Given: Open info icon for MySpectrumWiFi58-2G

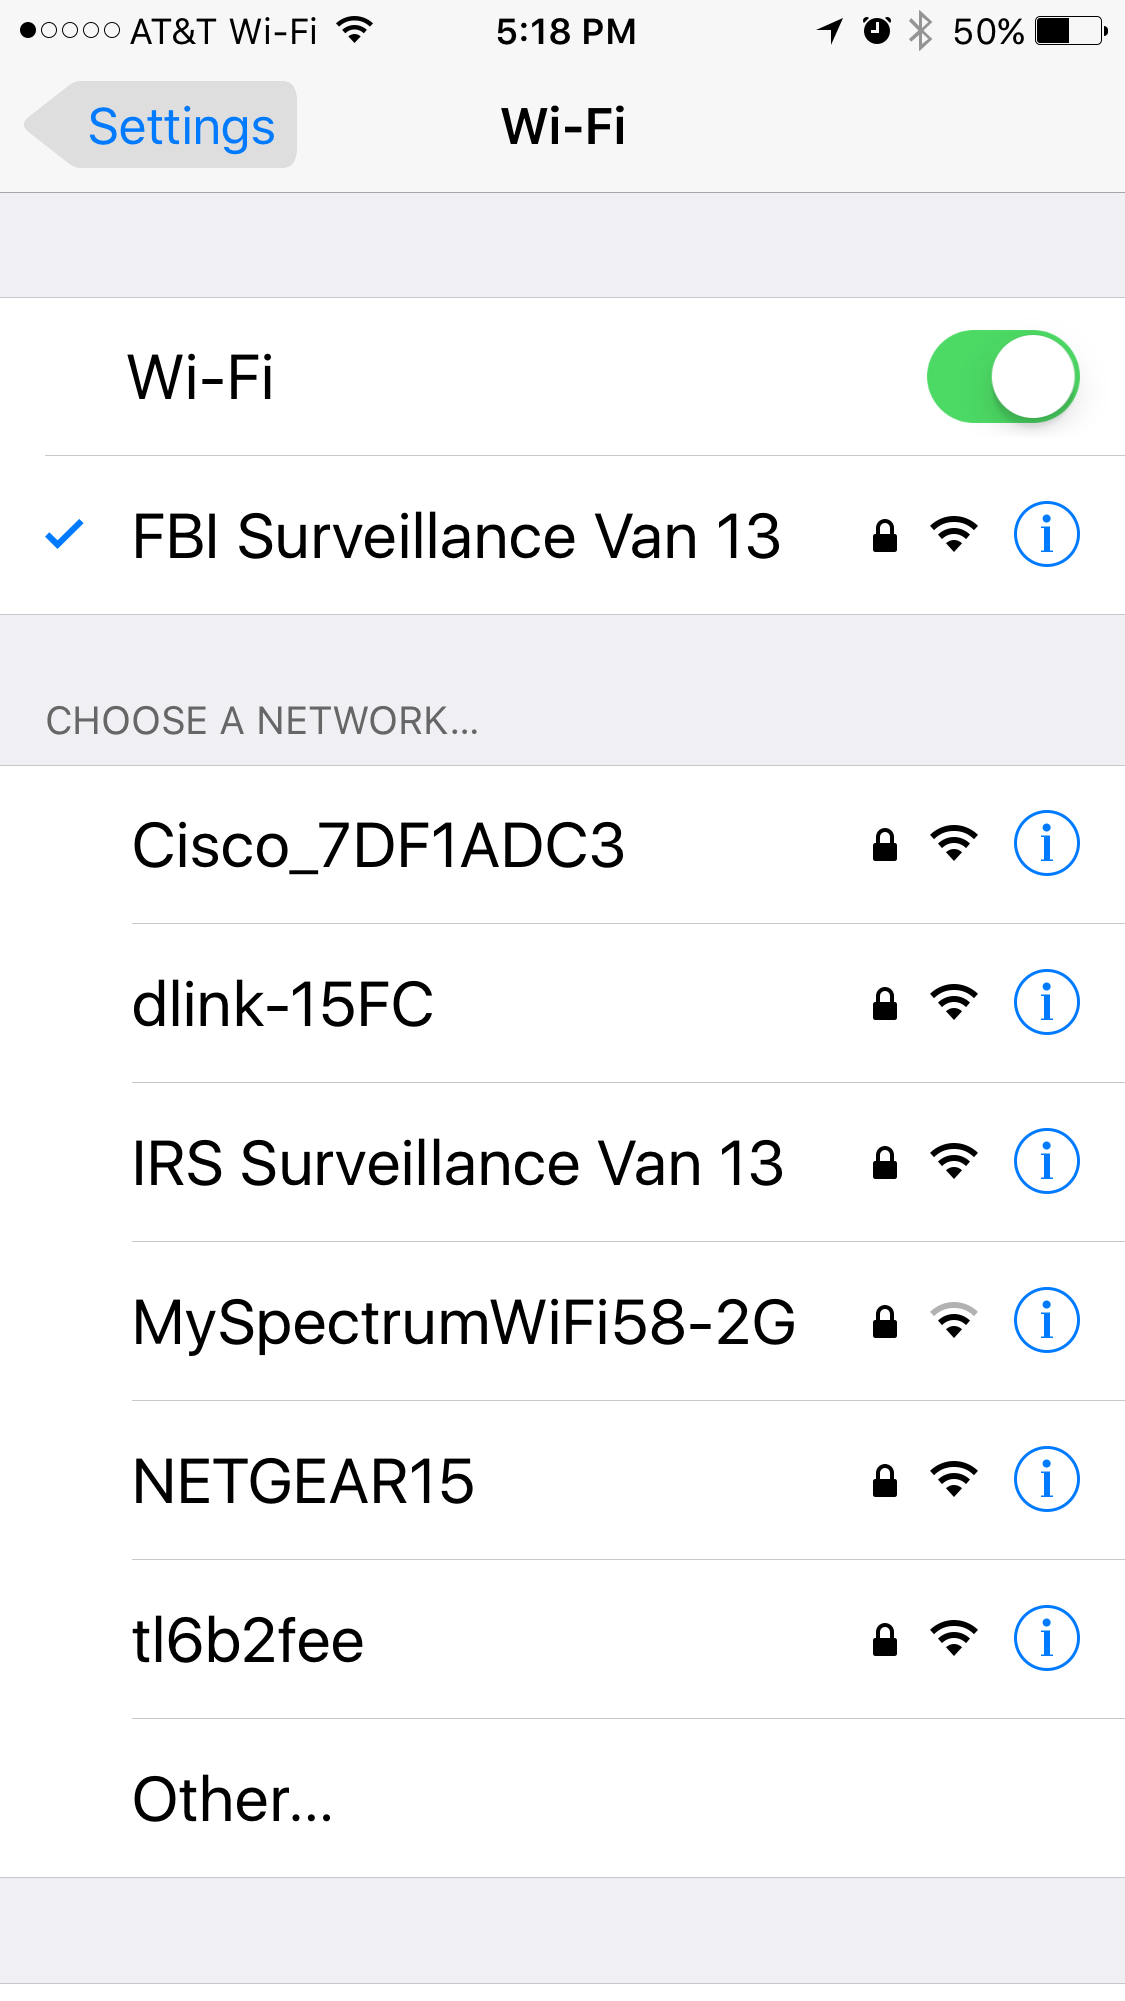Looking at the screenshot, I should (x=1046, y=1321).
